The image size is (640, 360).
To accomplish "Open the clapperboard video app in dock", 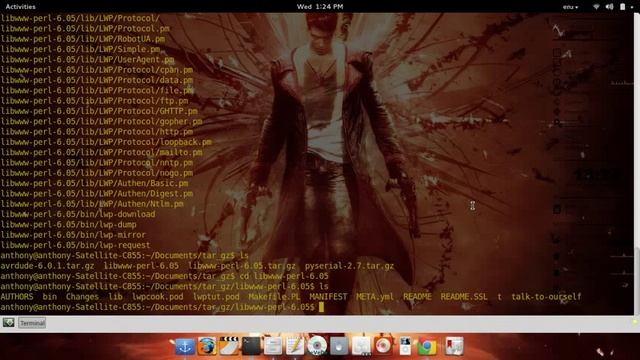I will [x=229, y=347].
